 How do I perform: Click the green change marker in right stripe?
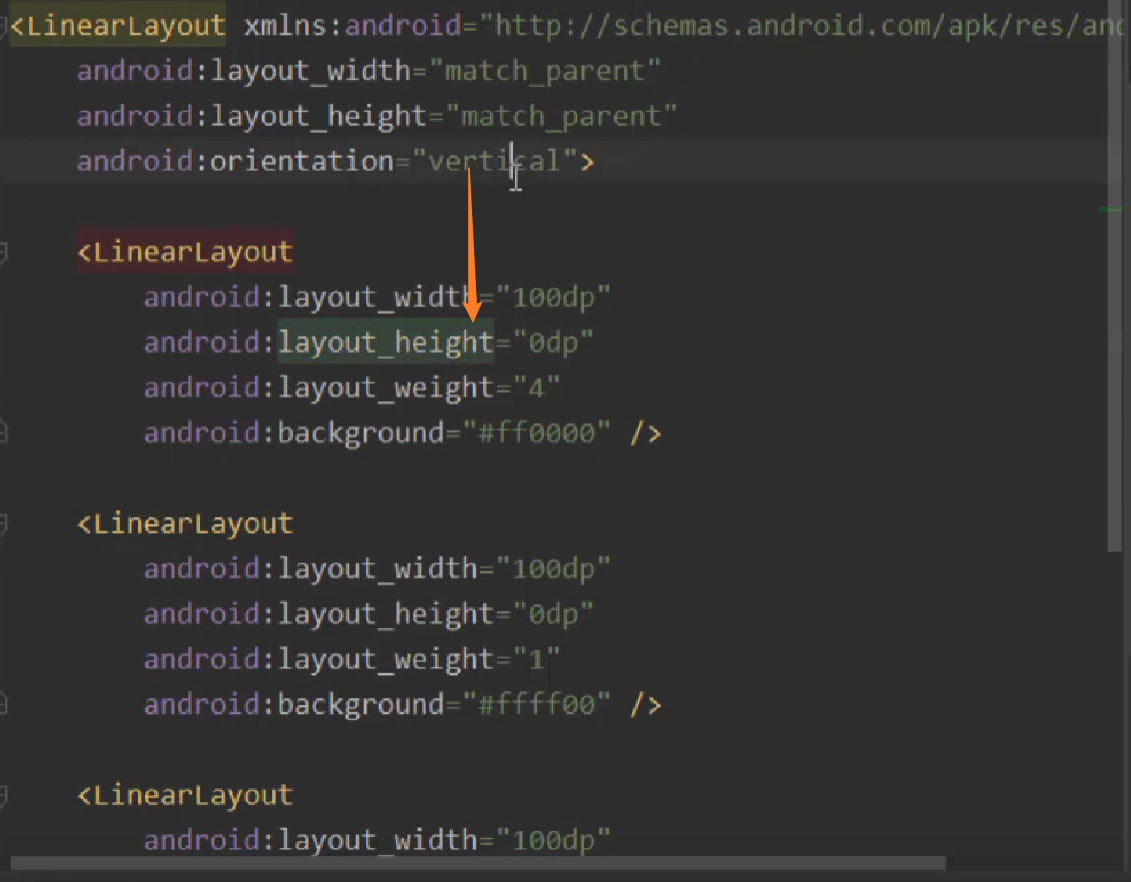click(1111, 210)
